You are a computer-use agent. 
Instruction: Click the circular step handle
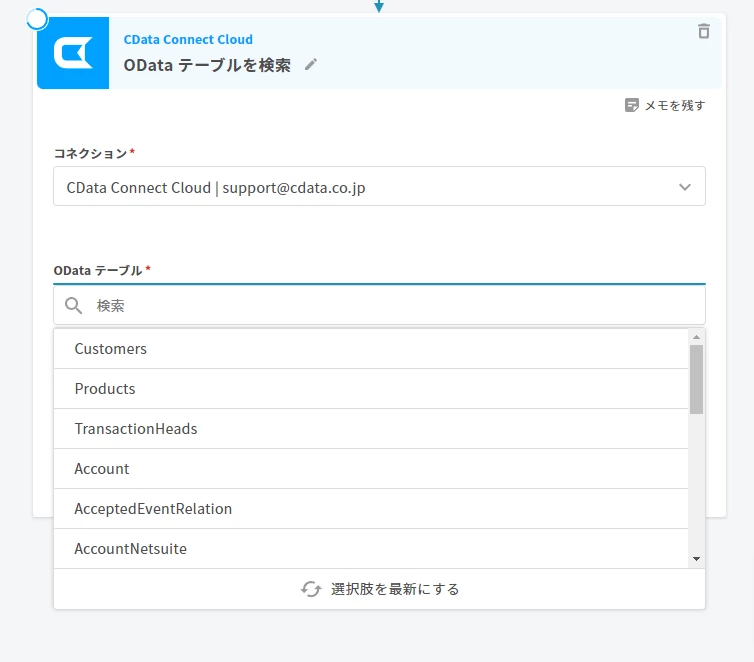coord(37,19)
